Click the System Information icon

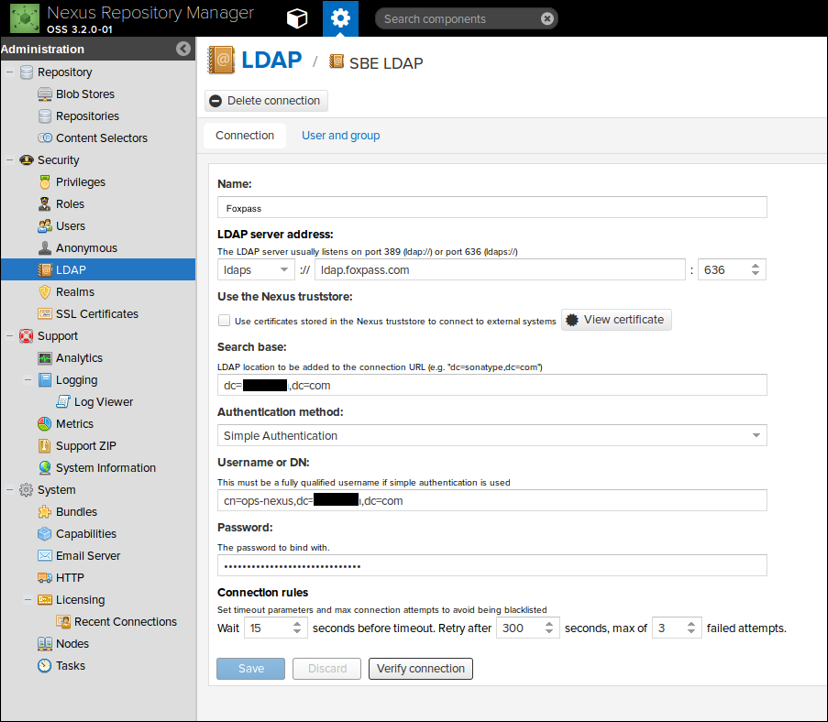(45, 468)
